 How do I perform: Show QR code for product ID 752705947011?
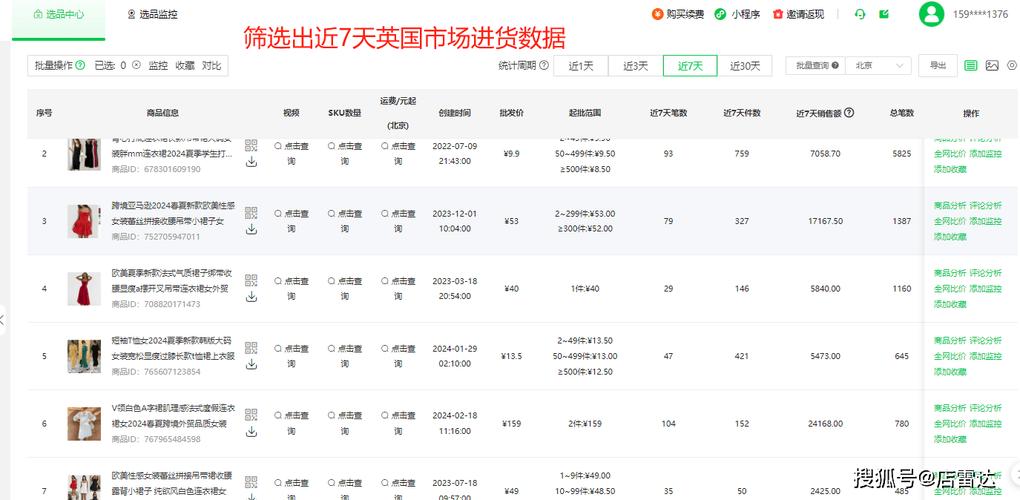[251, 213]
